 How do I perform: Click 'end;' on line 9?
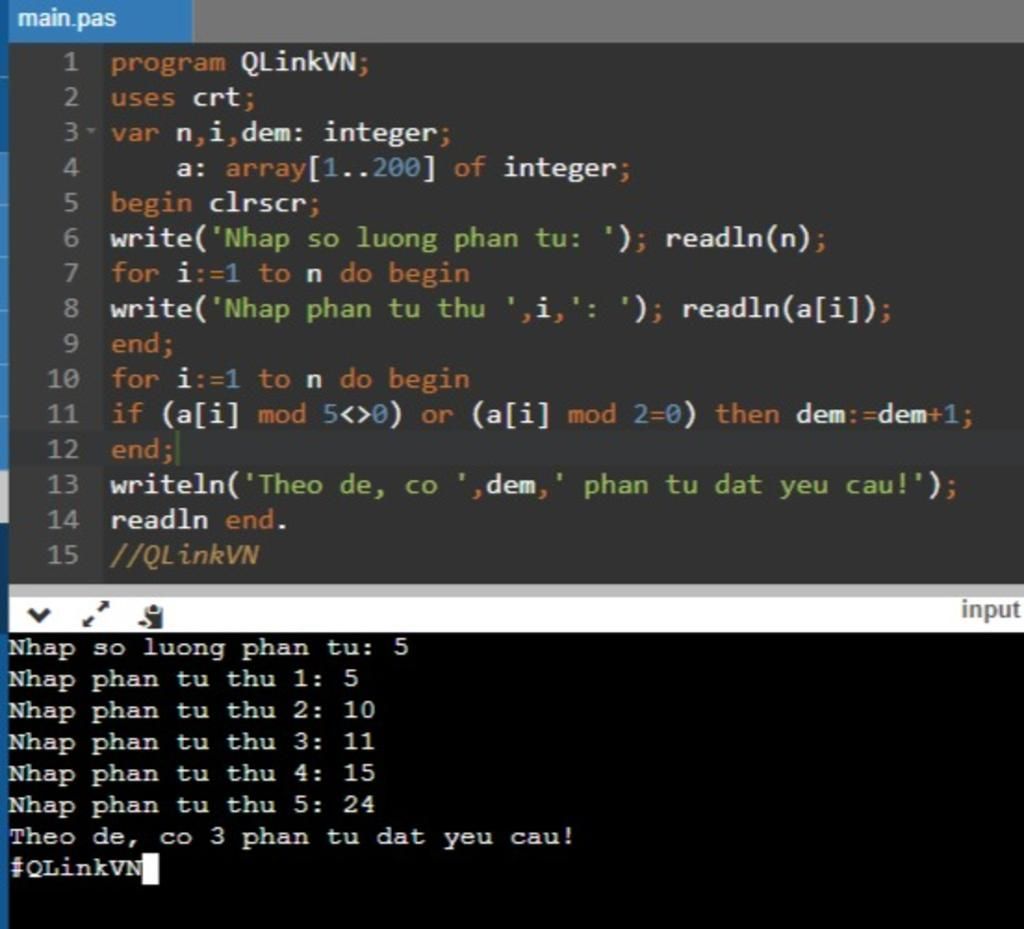(x=142, y=344)
